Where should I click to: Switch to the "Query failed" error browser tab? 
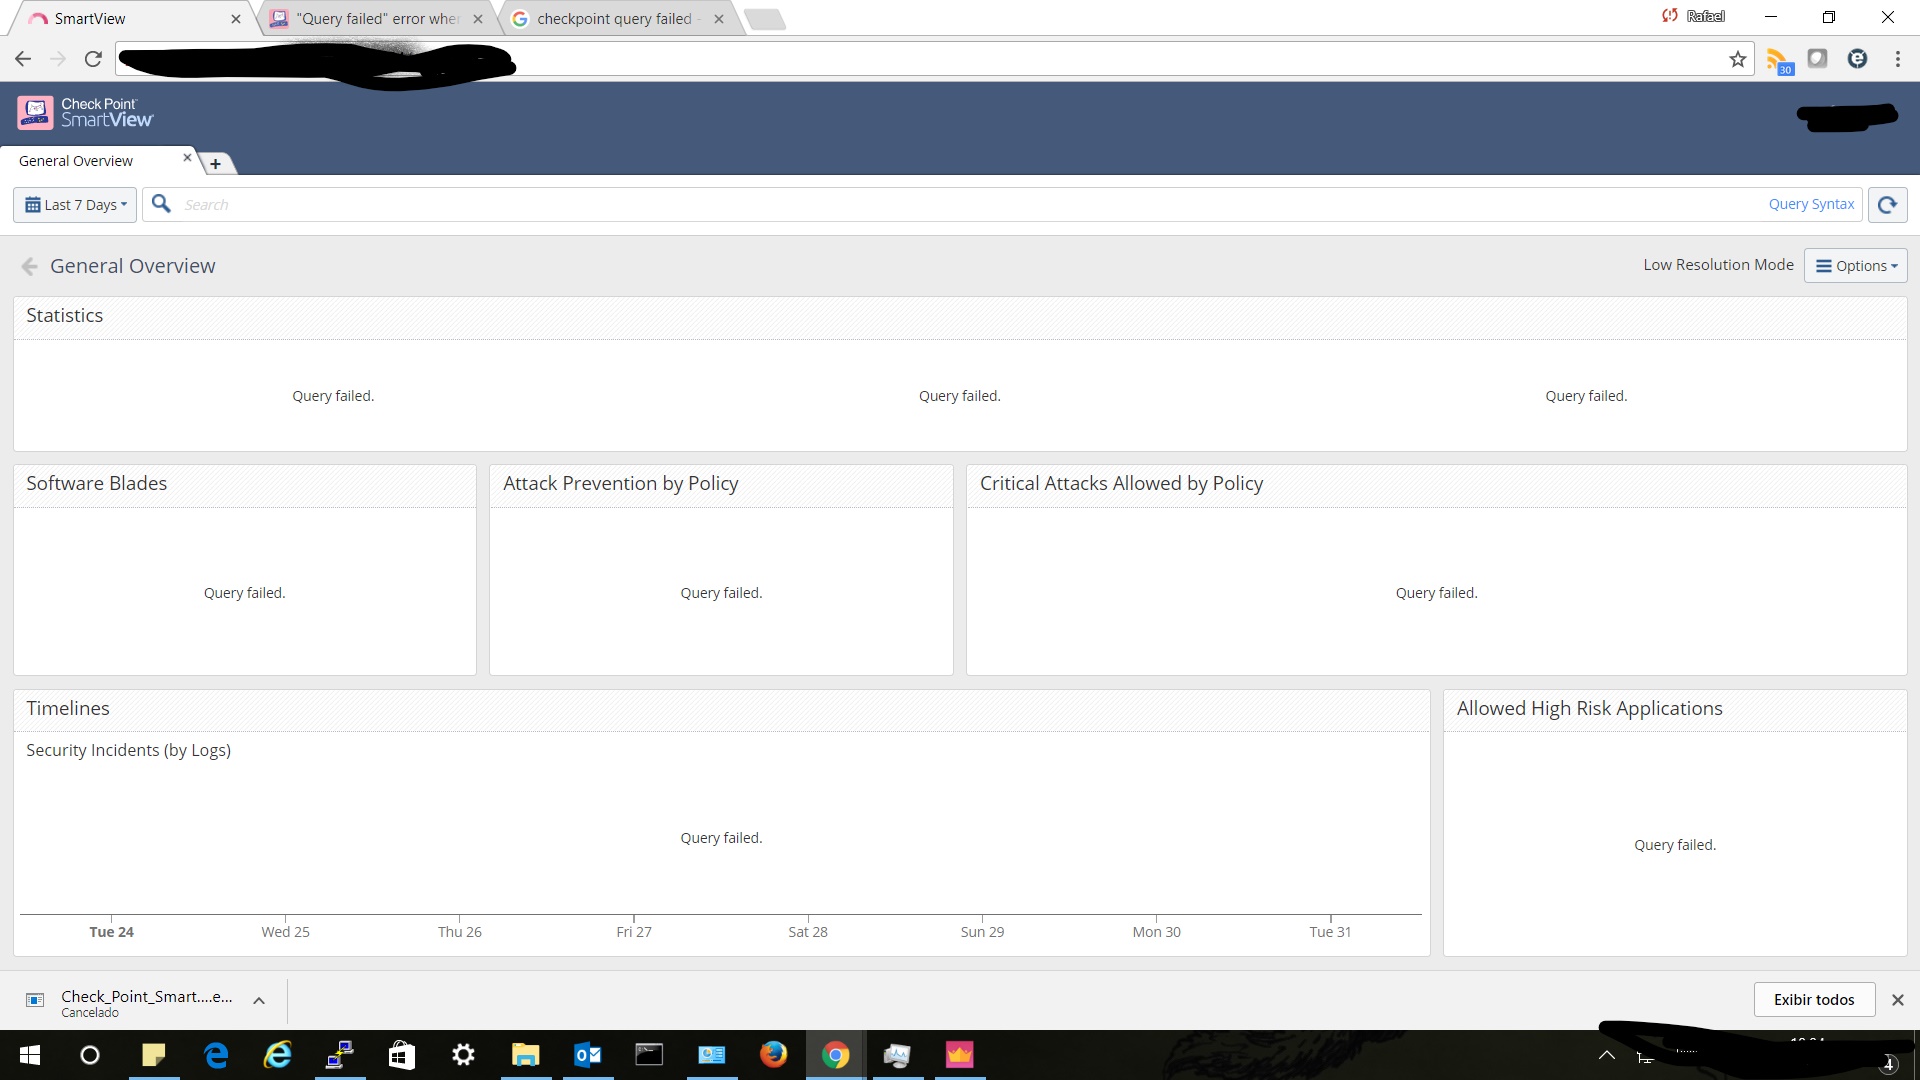coord(375,19)
